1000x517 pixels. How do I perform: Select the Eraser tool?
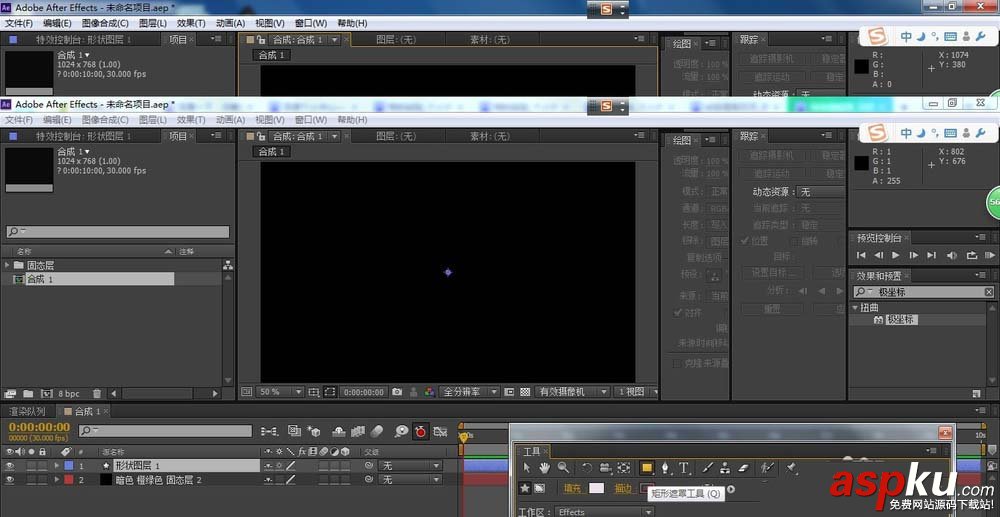click(x=744, y=468)
